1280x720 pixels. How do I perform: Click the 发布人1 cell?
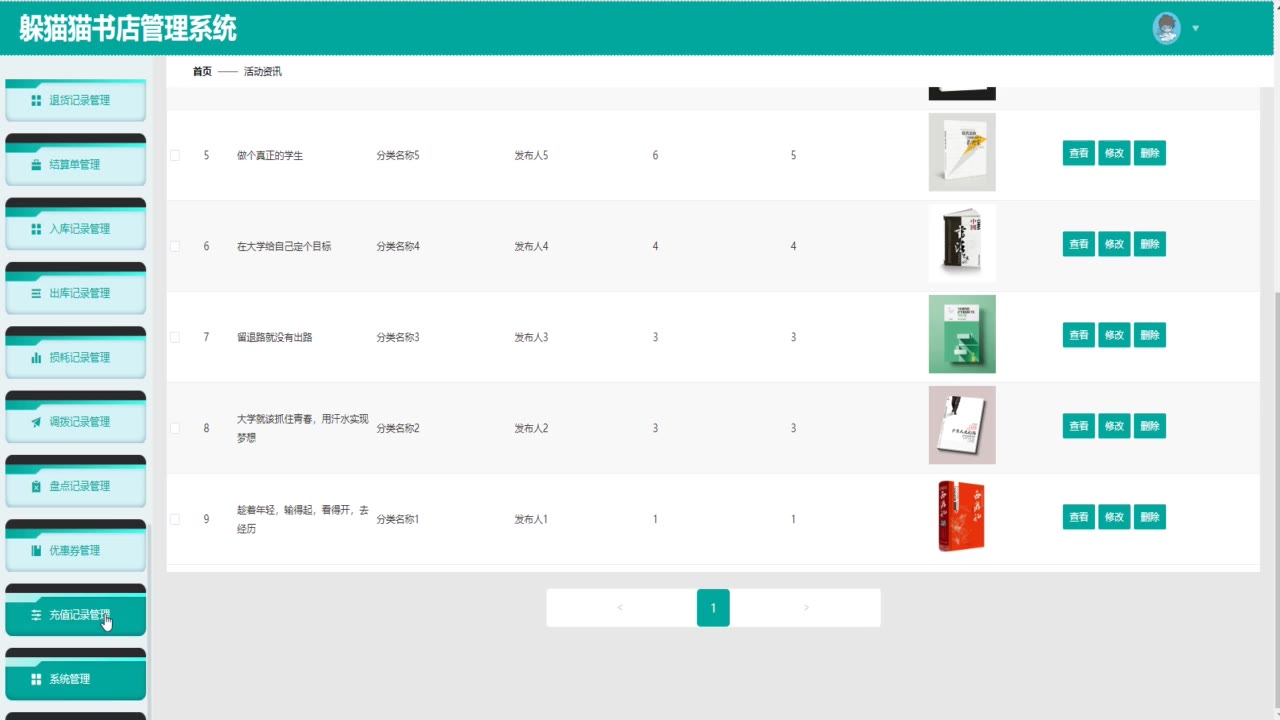531,519
